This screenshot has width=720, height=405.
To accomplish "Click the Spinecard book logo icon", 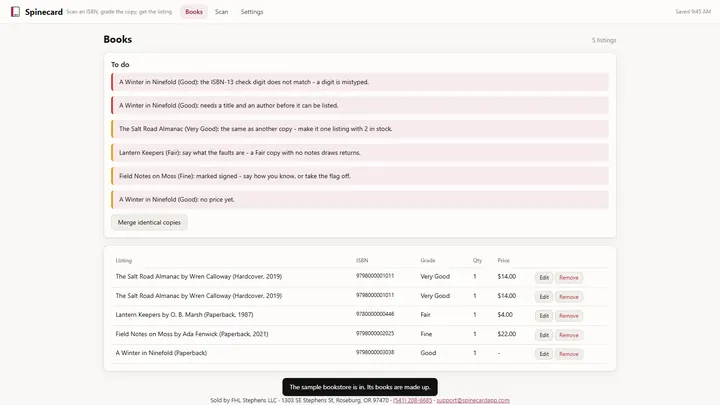I will tap(15, 11).
